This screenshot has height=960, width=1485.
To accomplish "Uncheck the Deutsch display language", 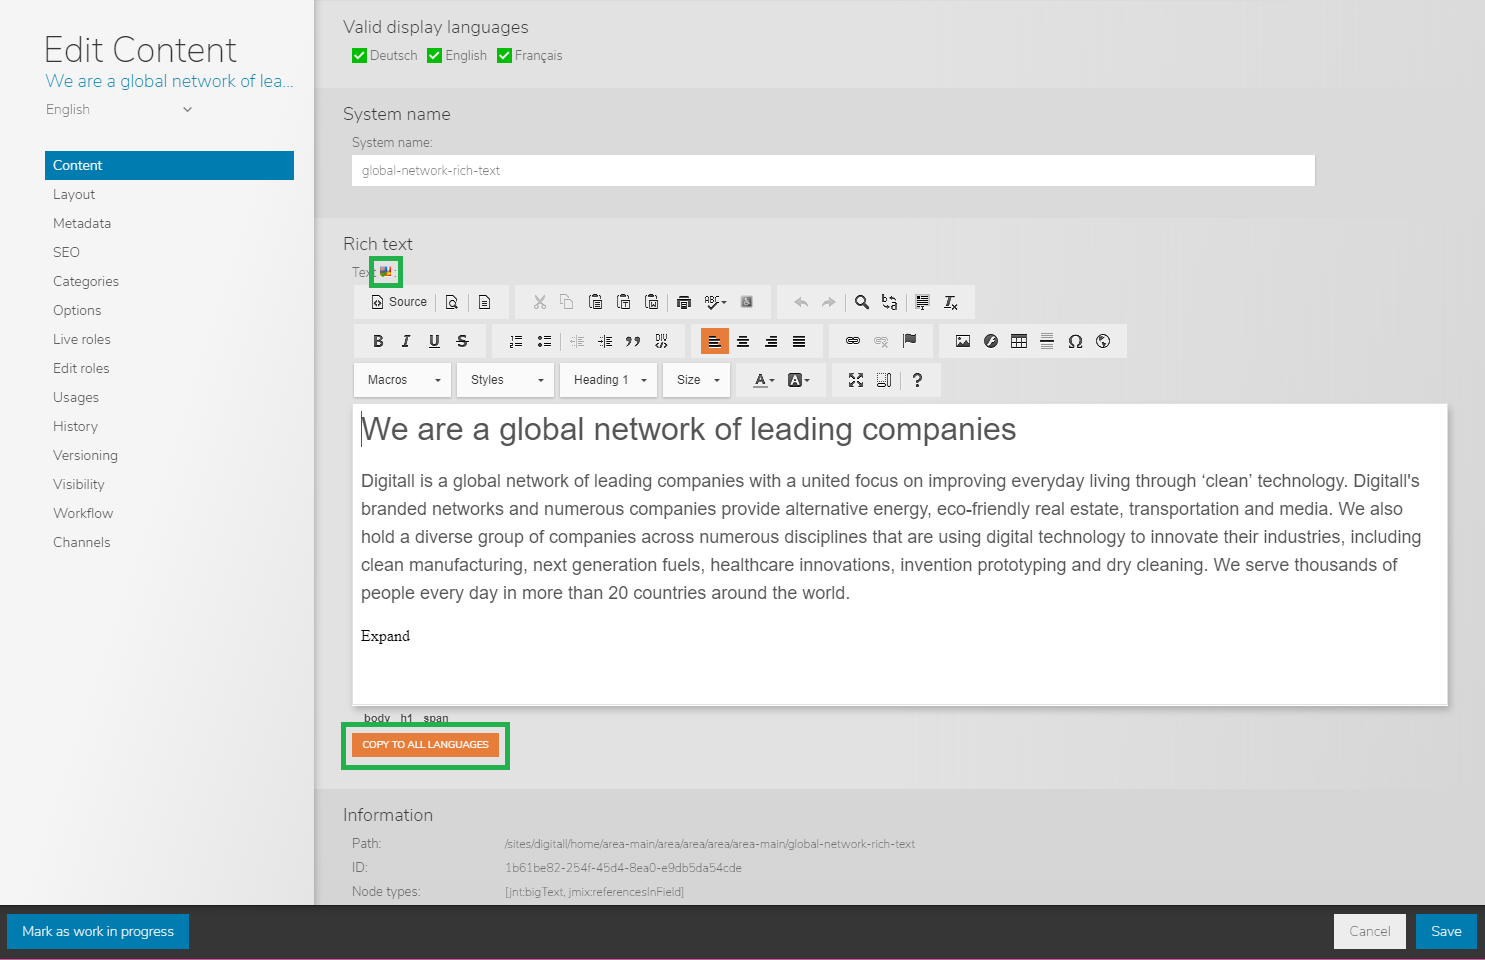I will [360, 56].
